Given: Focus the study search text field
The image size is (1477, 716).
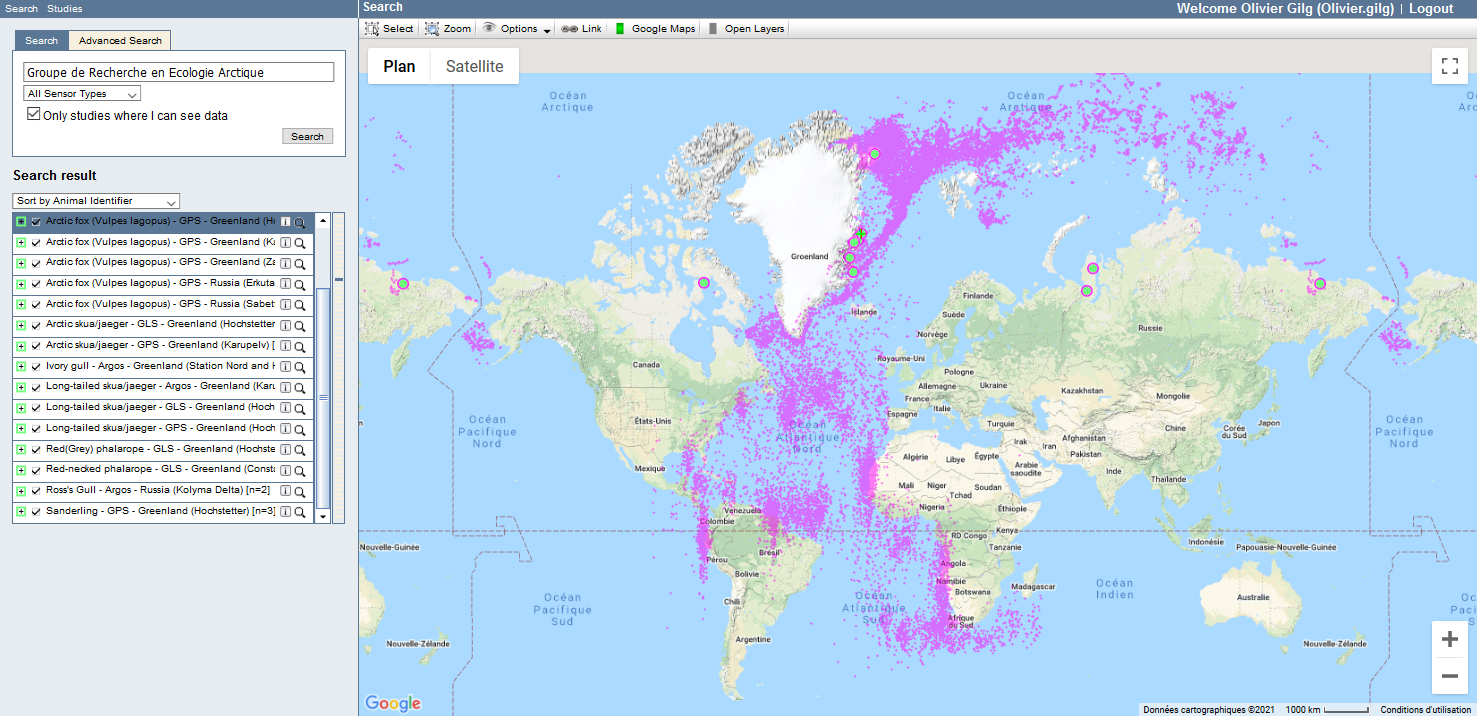Looking at the screenshot, I should click(178, 72).
